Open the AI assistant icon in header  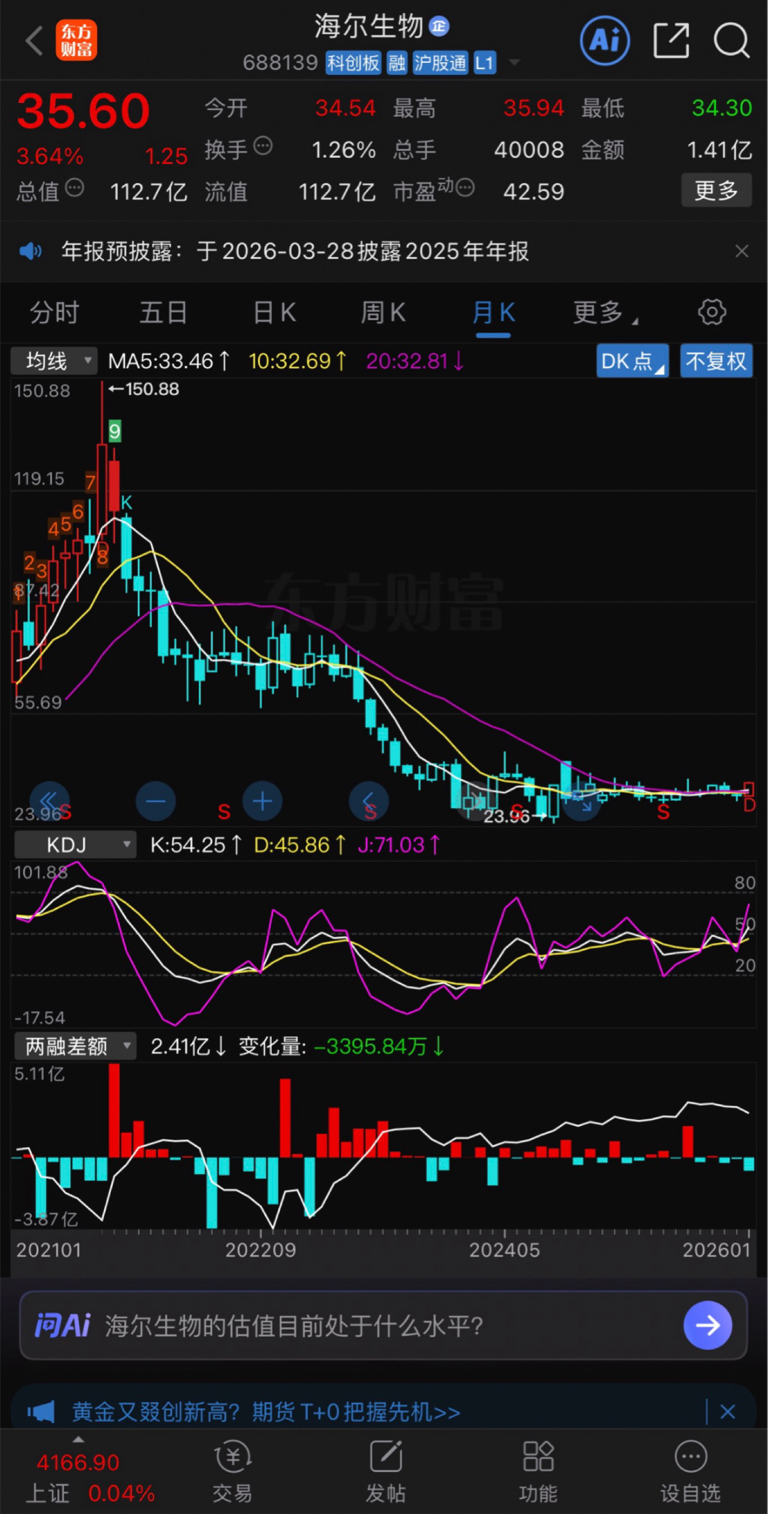click(x=606, y=40)
